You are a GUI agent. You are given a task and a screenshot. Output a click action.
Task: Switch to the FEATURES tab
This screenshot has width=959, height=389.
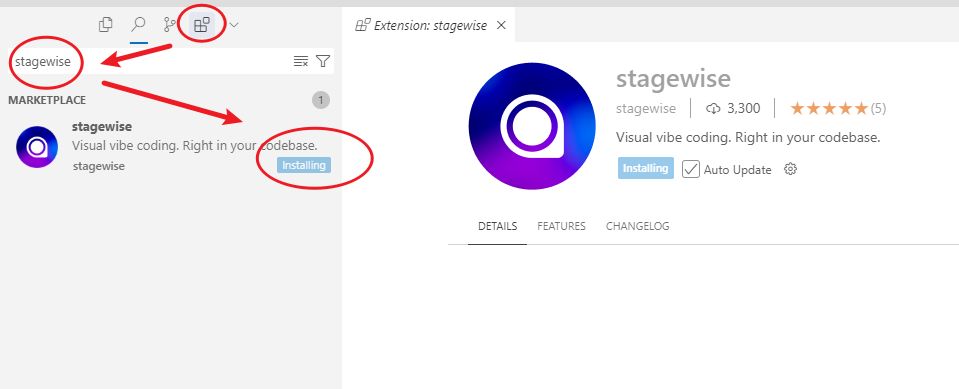coord(561,226)
